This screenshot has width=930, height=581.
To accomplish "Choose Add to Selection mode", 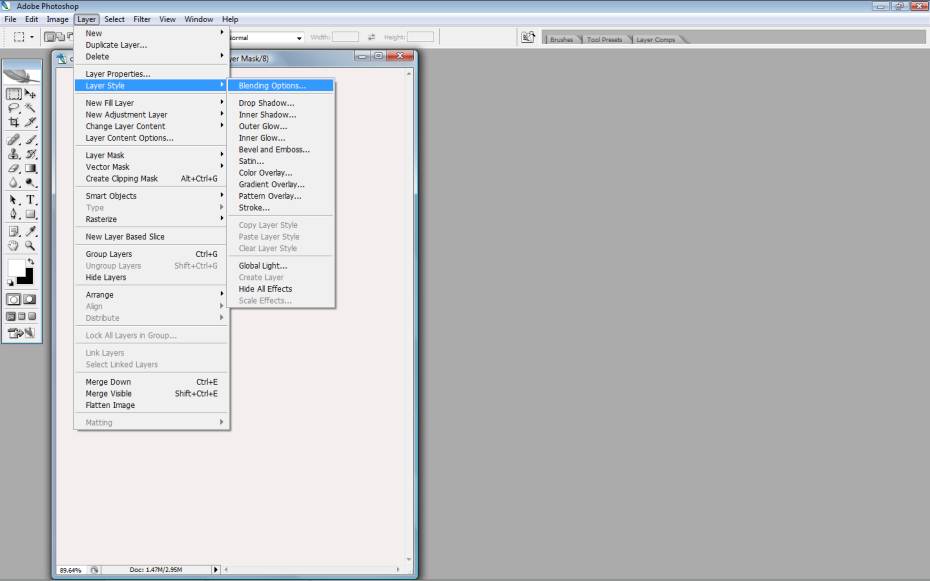I will [60, 37].
